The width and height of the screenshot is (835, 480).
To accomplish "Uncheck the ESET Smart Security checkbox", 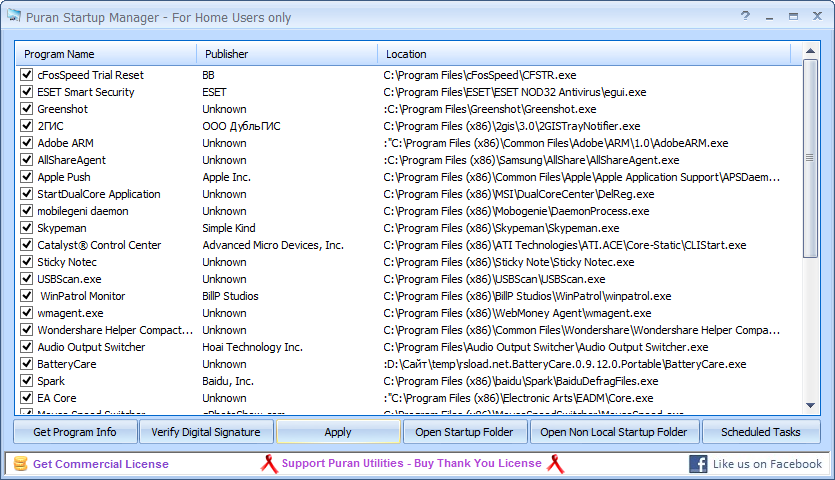I will pos(27,92).
